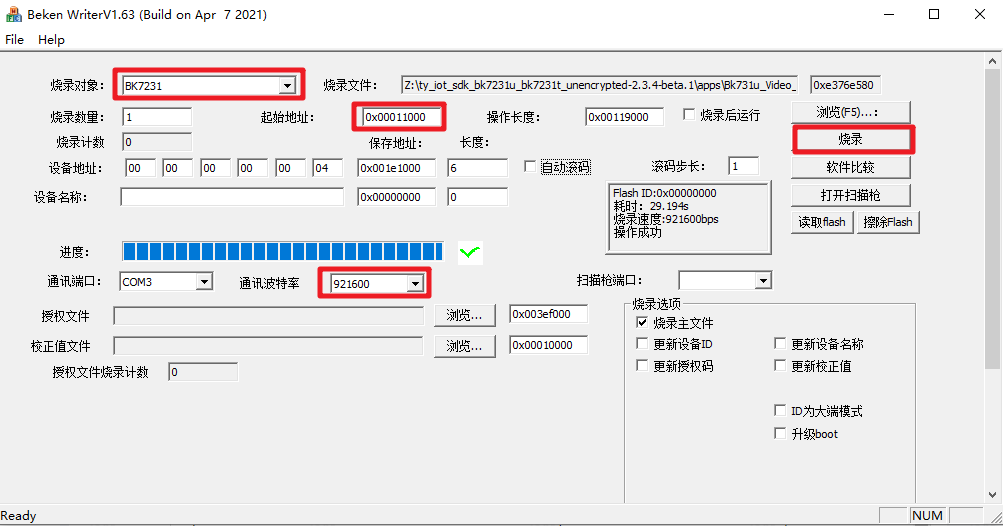Image resolution: width=1003 pixels, height=526 pixels.
Task: Check the 更新设备ID option
Action: point(642,344)
